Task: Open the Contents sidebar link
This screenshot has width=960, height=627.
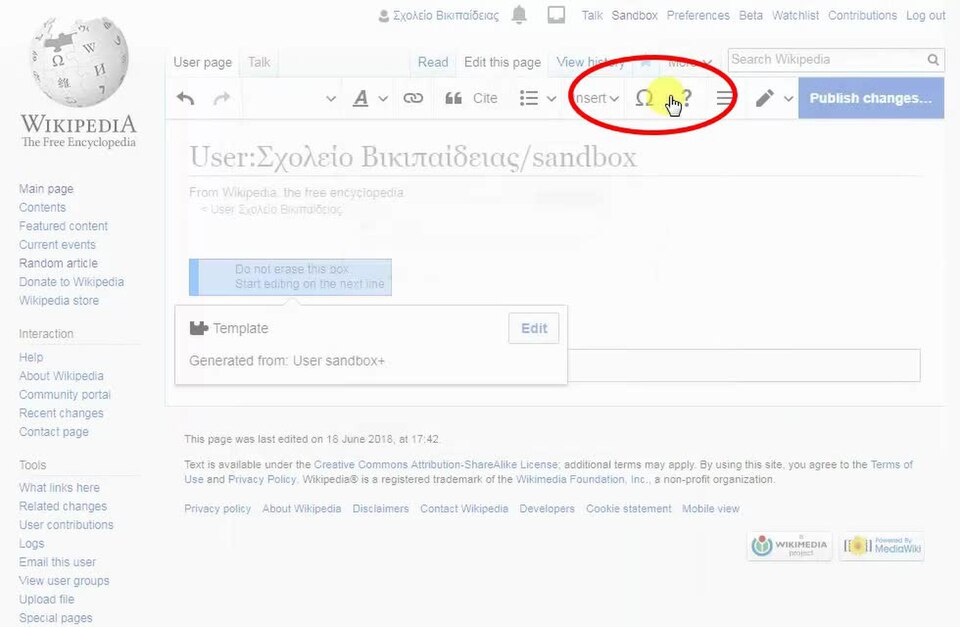Action: [x=42, y=208]
